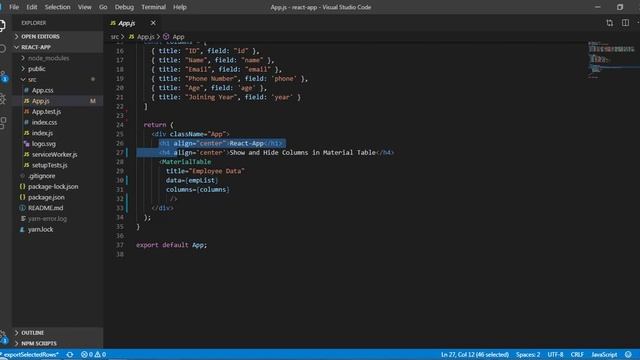Open the View menu
This screenshot has height=360, width=640.
pos(84,7)
